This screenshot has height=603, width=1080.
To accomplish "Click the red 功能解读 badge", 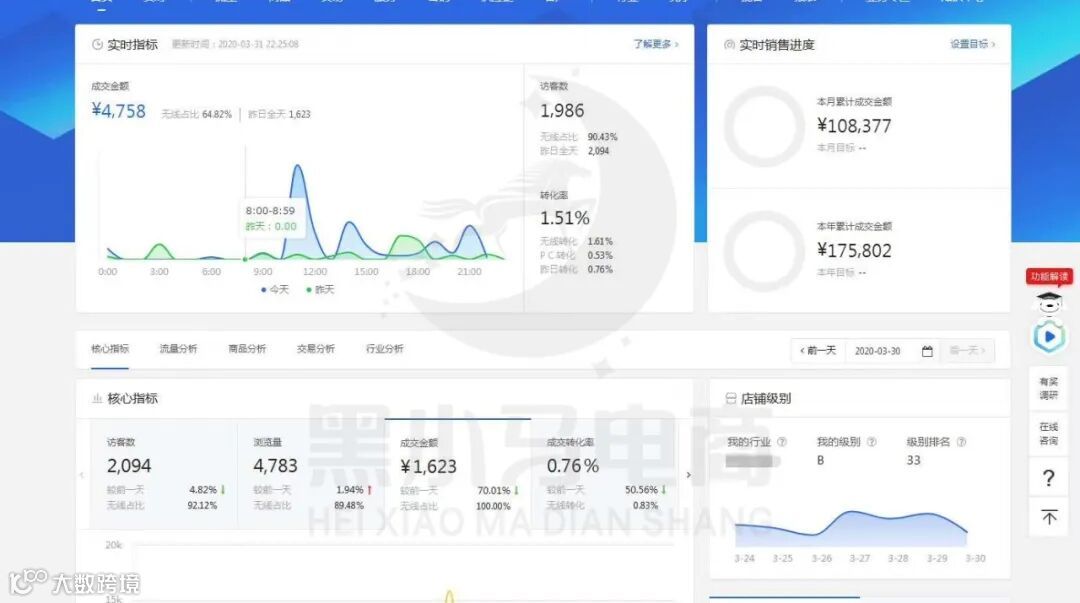I will tap(1049, 276).
